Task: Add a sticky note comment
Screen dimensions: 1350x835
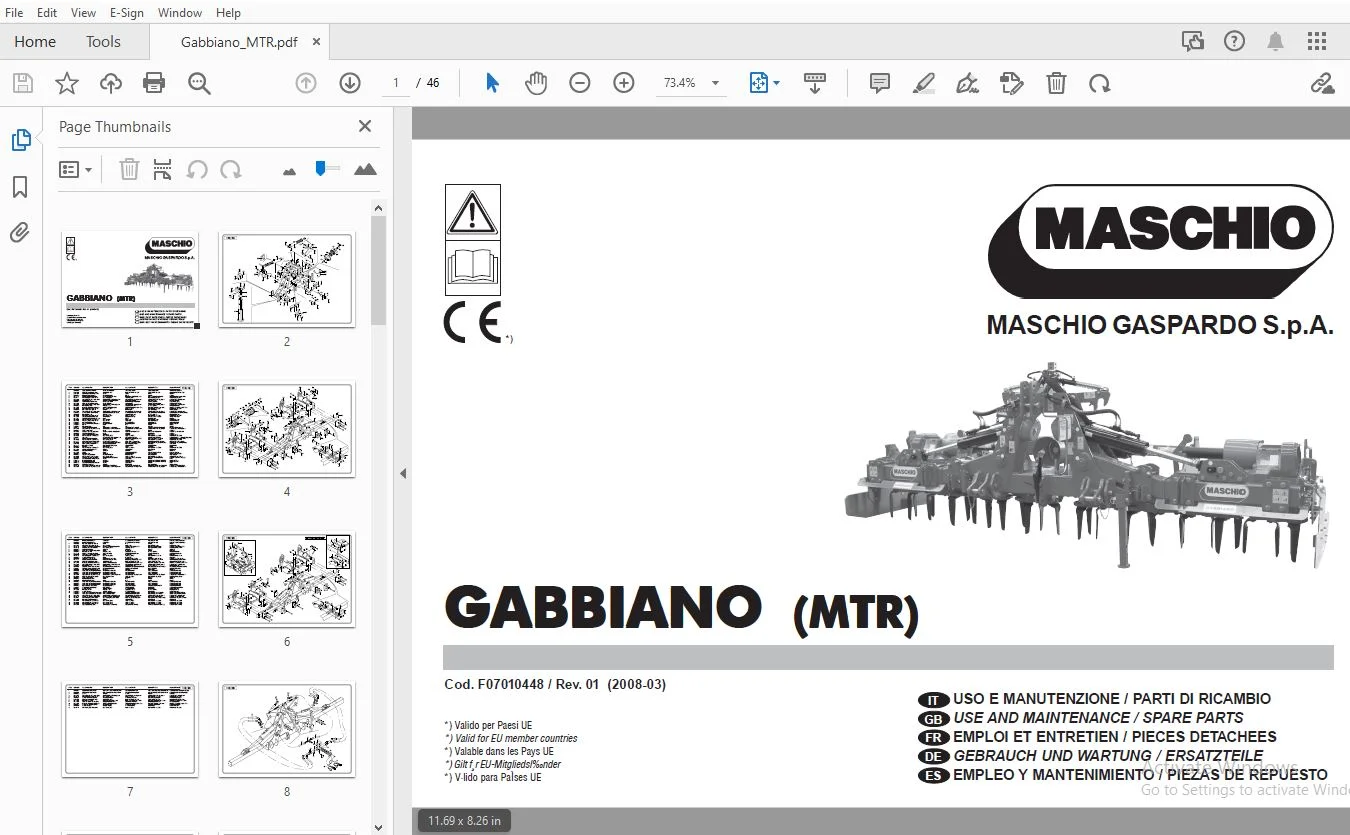Action: tap(880, 83)
